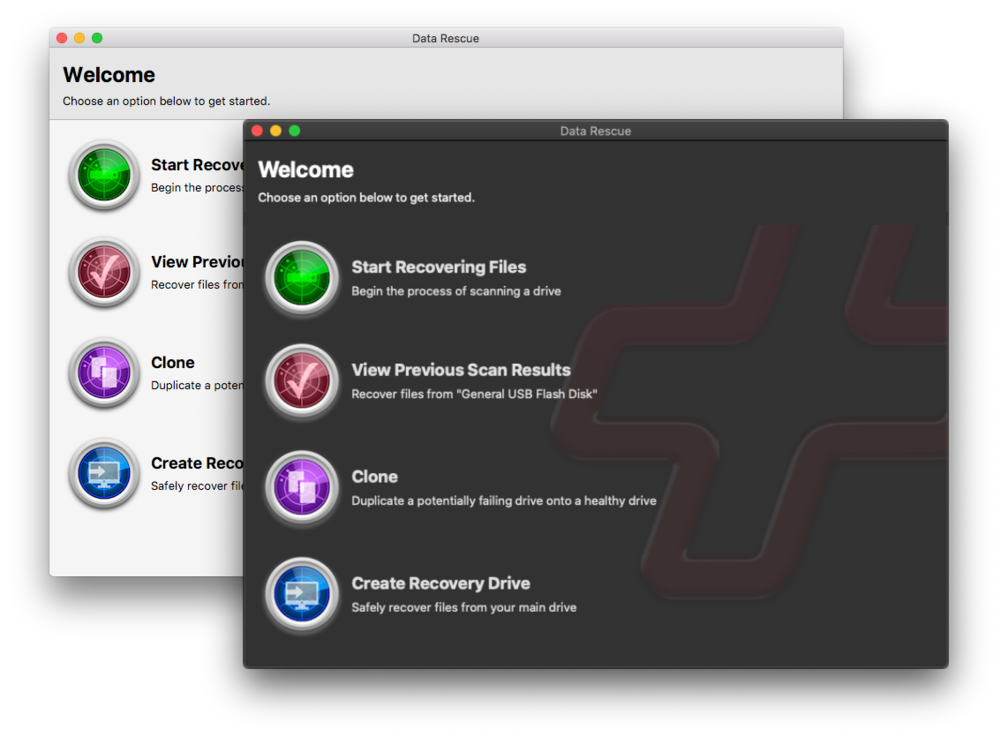The height and width of the screenshot is (737, 1000).
Task: Open "View Previous Scan Results" in dark window
Action: pyautogui.click(x=461, y=370)
